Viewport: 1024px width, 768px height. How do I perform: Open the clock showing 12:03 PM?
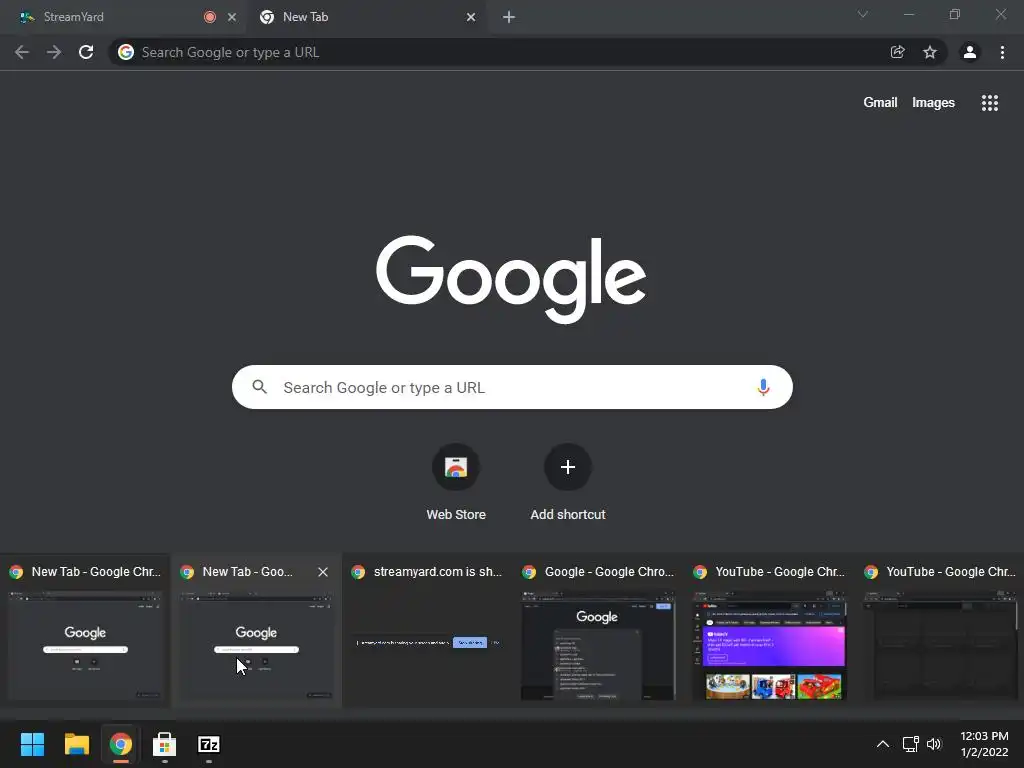point(984,744)
